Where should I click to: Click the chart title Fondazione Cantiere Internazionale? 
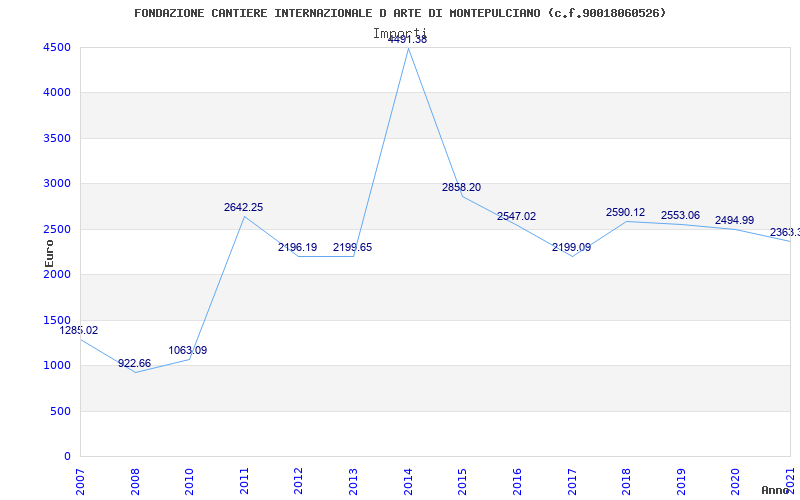[x=400, y=13]
